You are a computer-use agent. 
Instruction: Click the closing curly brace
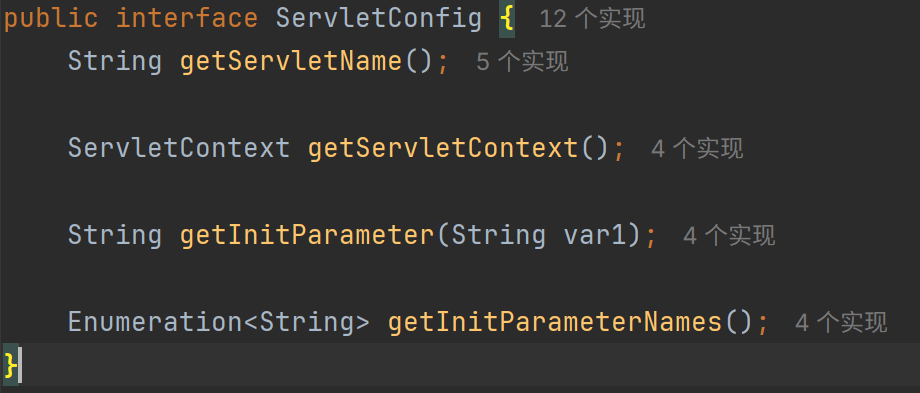(11, 364)
